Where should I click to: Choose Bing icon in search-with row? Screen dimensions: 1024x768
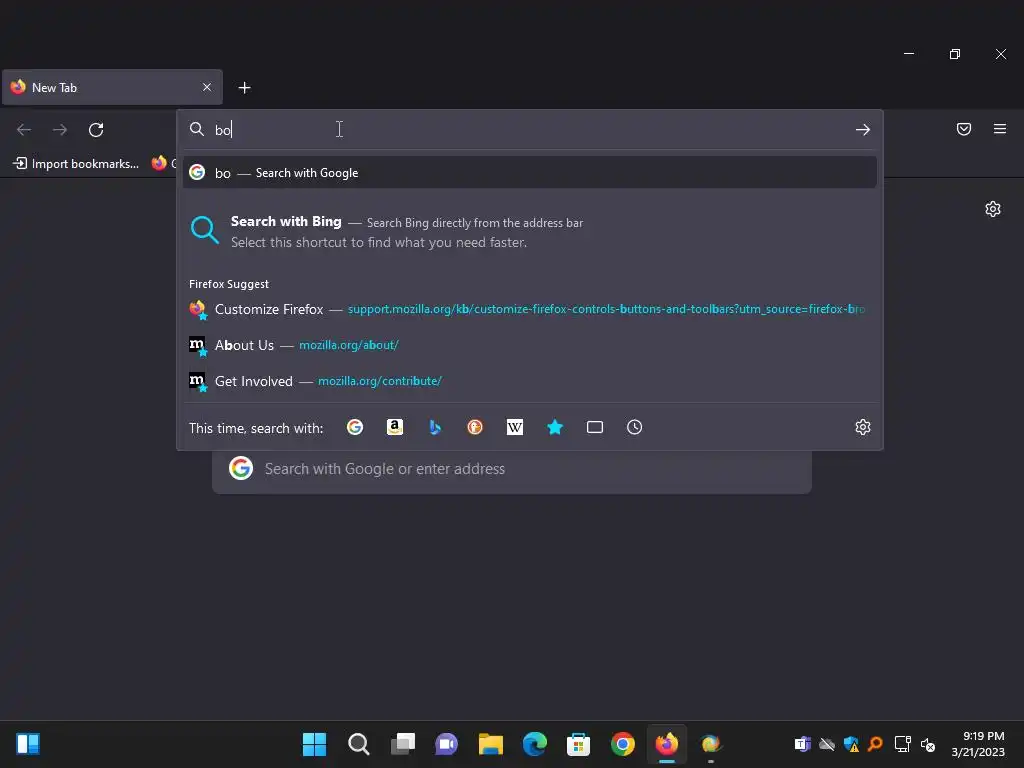coord(435,427)
